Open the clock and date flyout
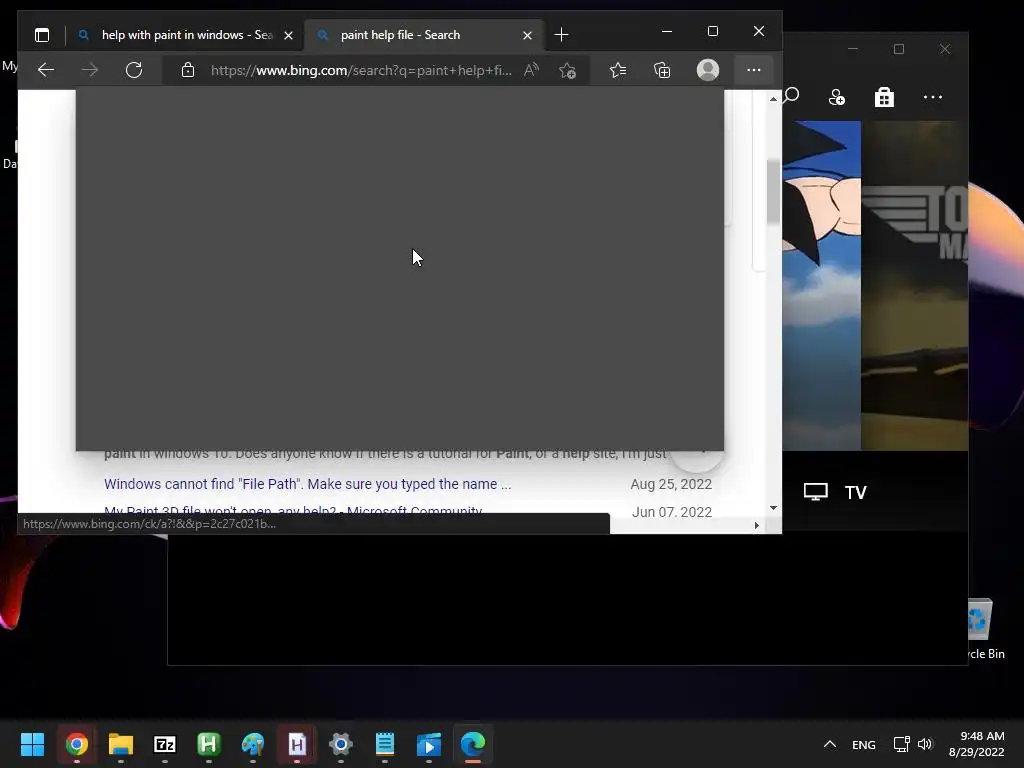The image size is (1024, 768). [x=976, y=744]
